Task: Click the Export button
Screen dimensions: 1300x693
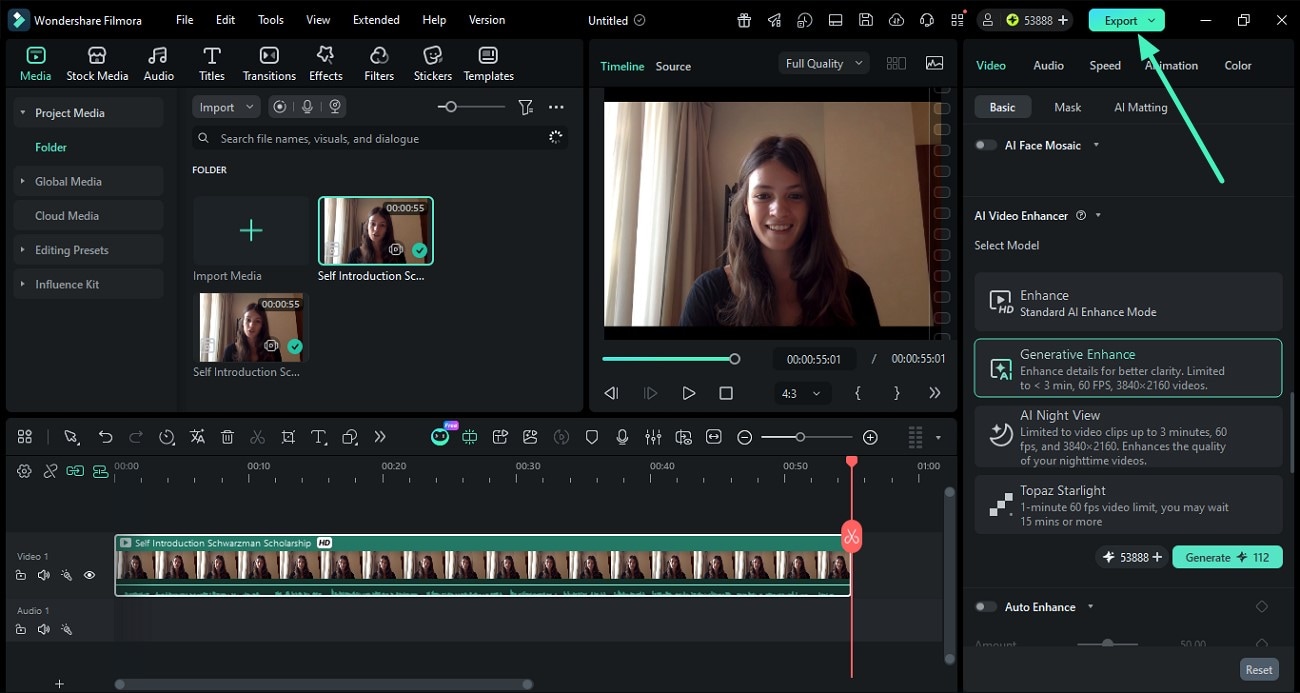Action: tap(1126, 20)
